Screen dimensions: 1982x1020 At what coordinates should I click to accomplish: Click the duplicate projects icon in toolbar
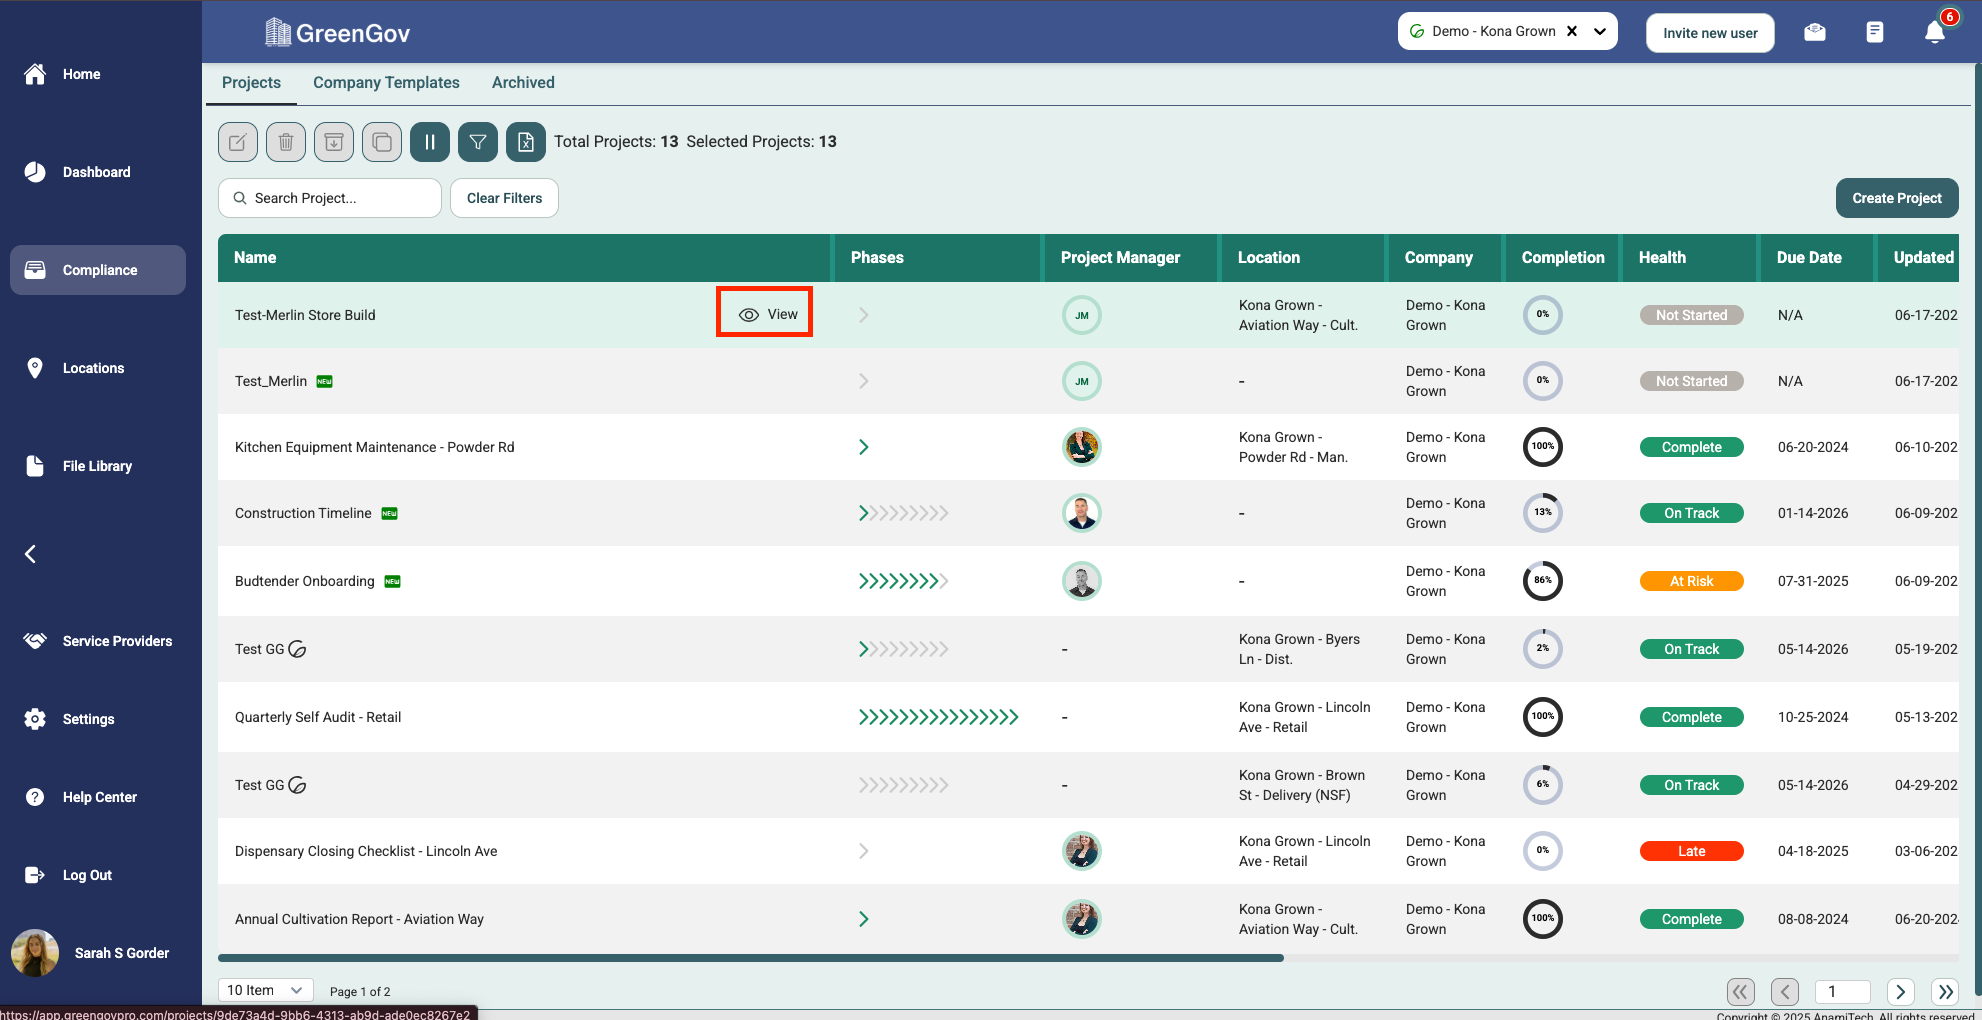(382, 142)
